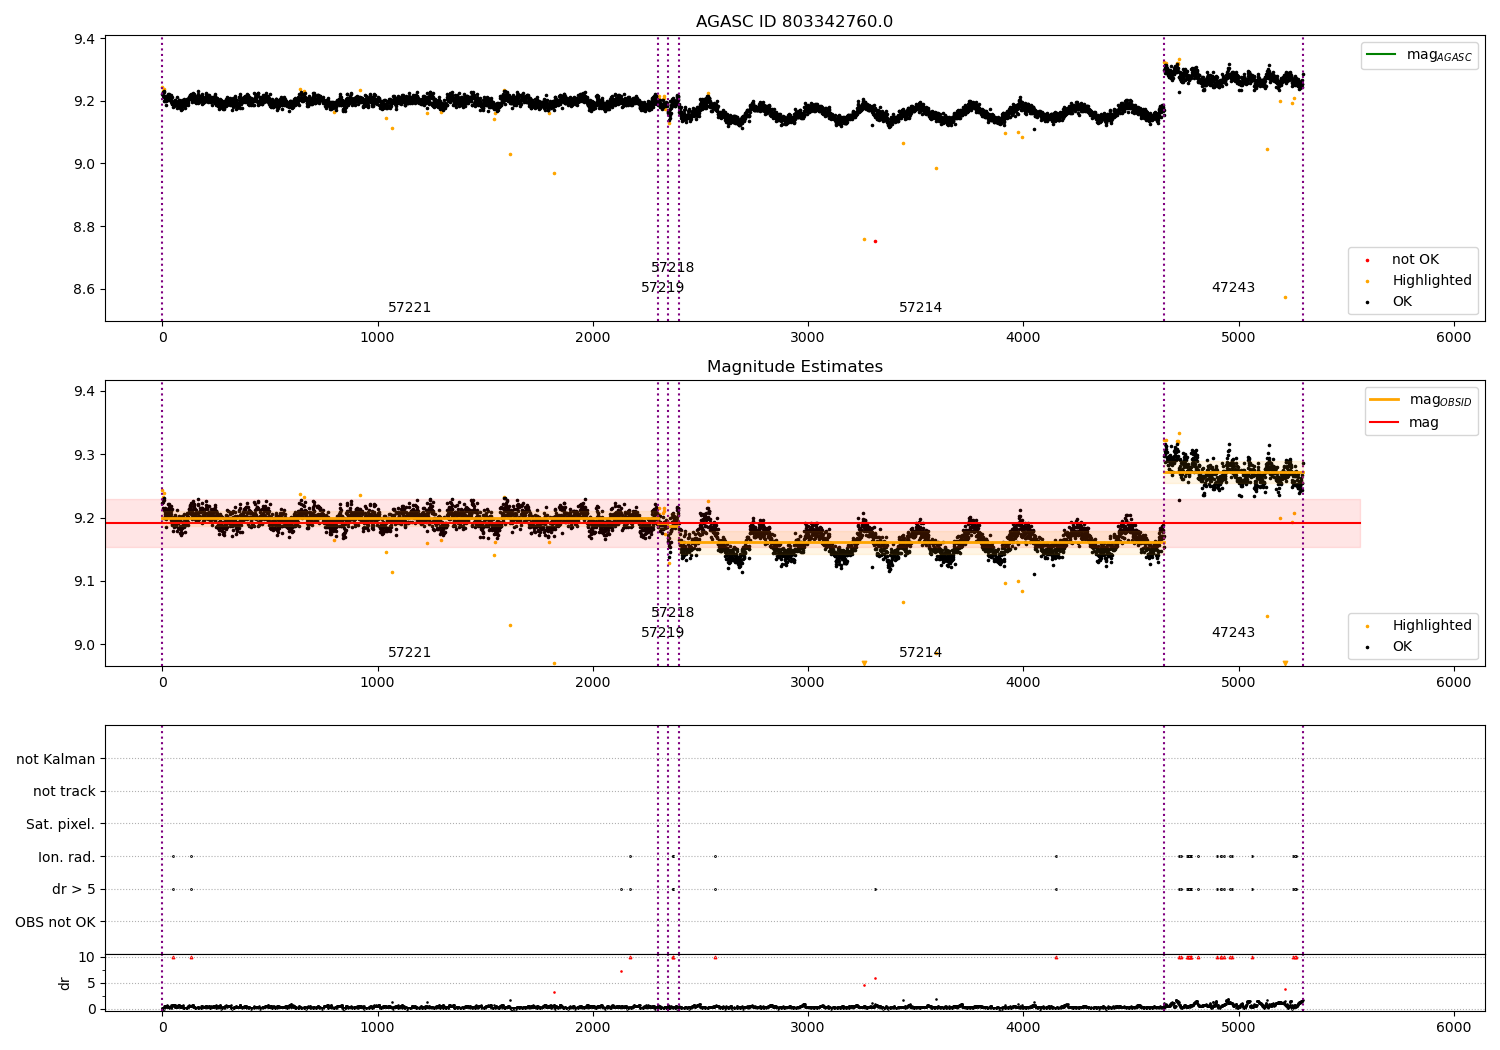
Task: Select the red 'mag' legend line
Action: tap(1384, 423)
